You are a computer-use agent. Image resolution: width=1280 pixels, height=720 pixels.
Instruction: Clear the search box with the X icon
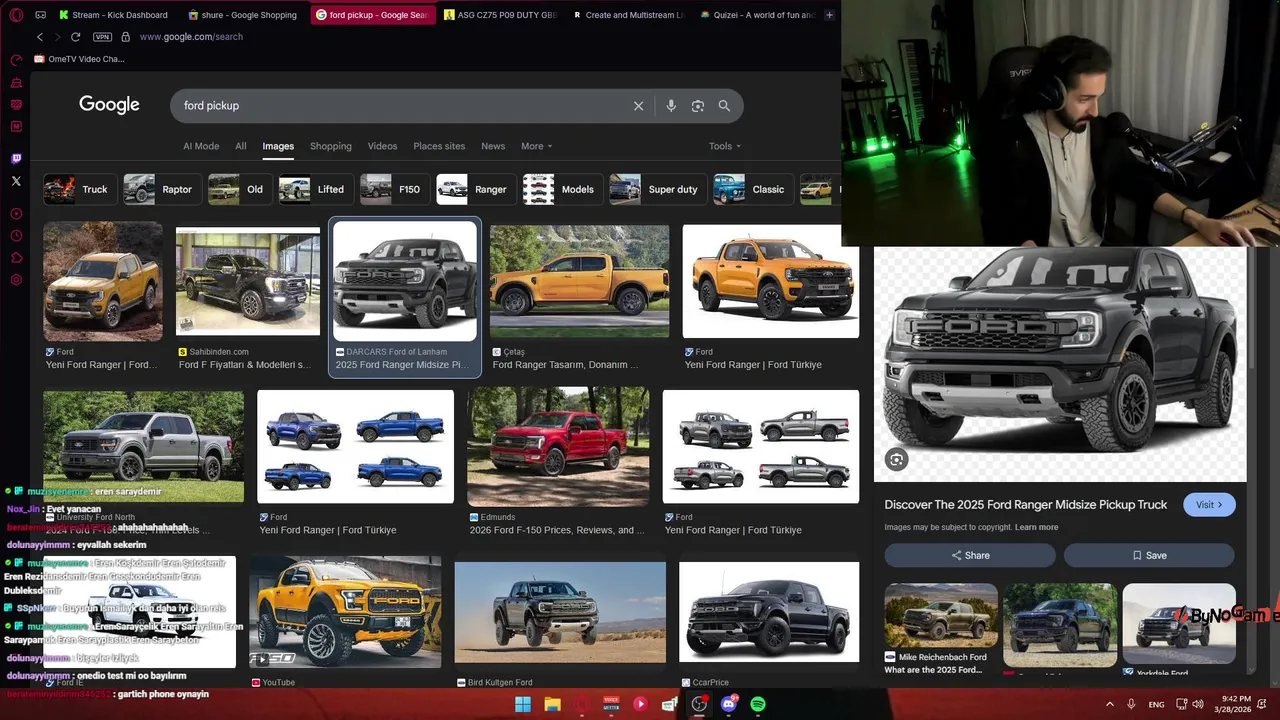coord(638,106)
